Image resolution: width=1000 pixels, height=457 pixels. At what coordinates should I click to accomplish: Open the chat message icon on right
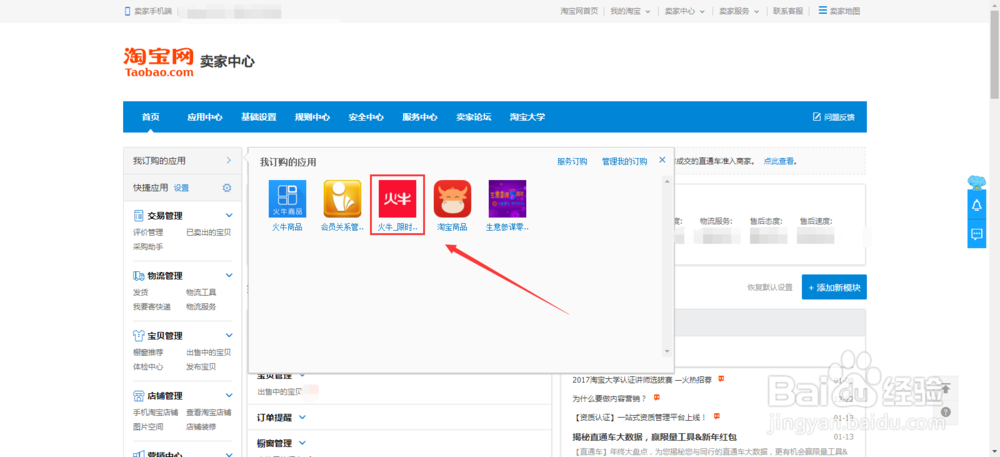click(x=976, y=234)
